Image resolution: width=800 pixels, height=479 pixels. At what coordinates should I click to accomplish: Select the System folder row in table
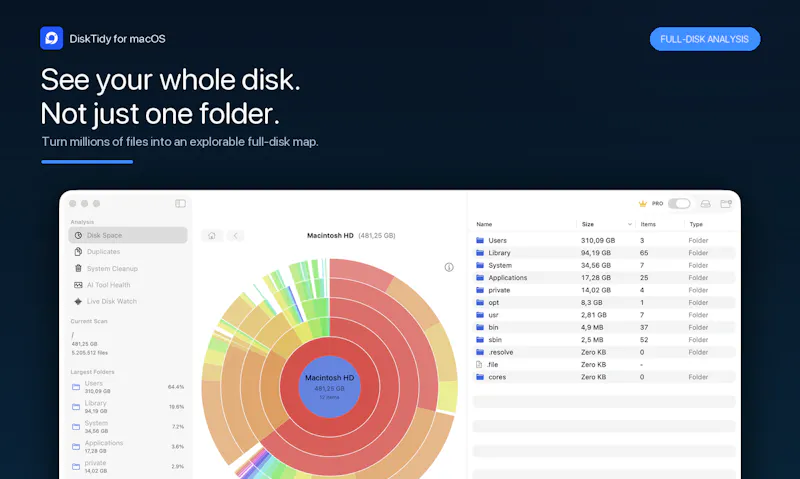coord(605,265)
